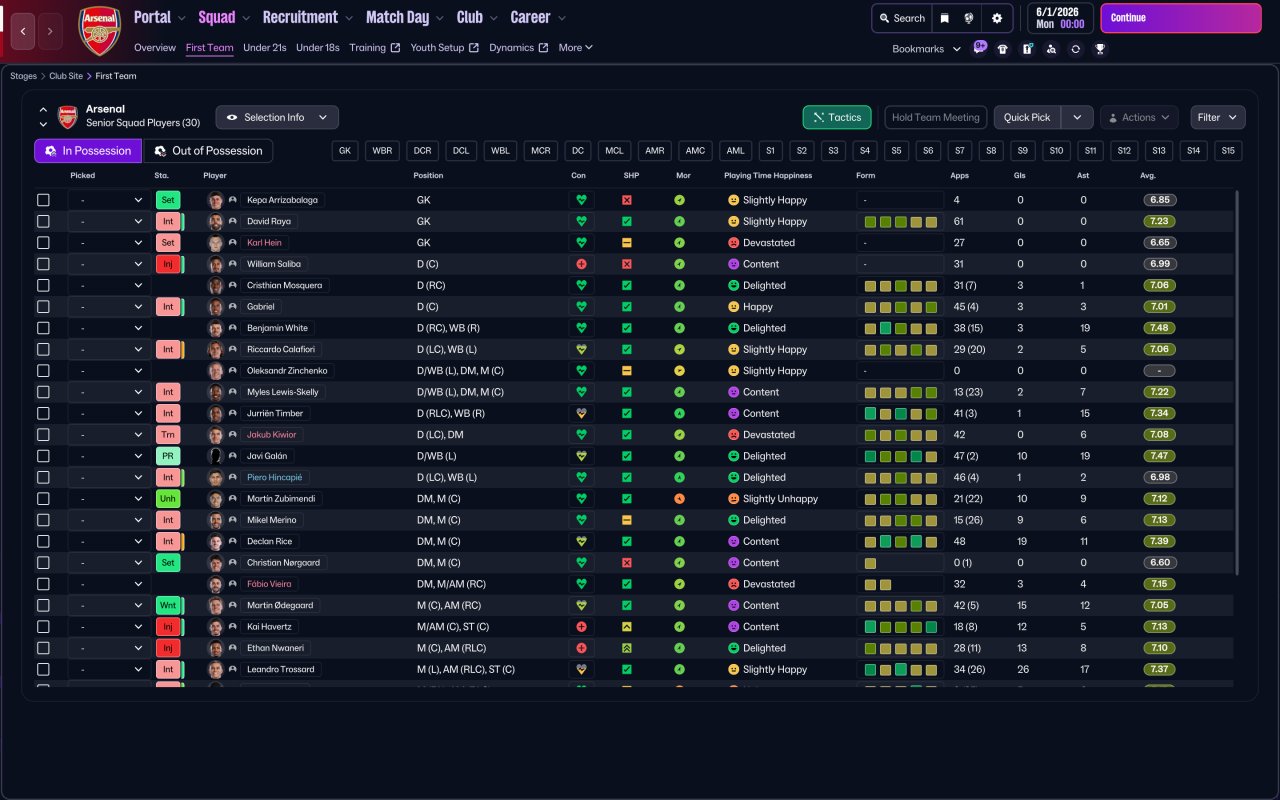The height and width of the screenshot is (800, 1280).
Task: Click Jurriën Timber's form bar
Action: tap(900, 413)
